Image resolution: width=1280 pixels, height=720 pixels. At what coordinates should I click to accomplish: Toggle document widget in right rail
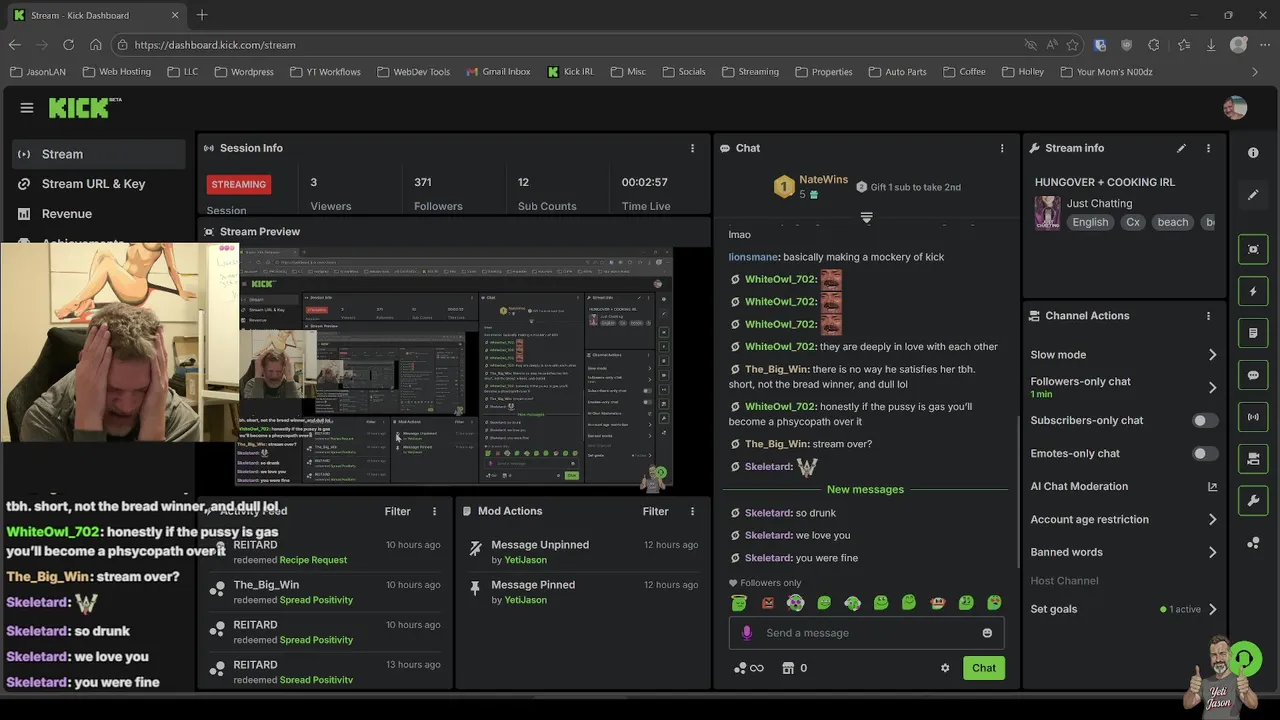click(x=1253, y=333)
